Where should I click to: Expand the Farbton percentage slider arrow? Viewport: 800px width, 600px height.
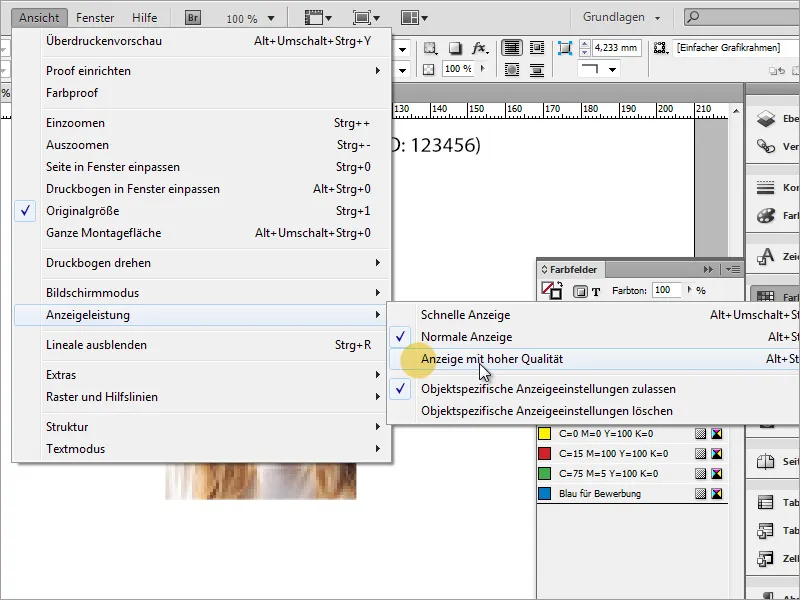coord(689,290)
